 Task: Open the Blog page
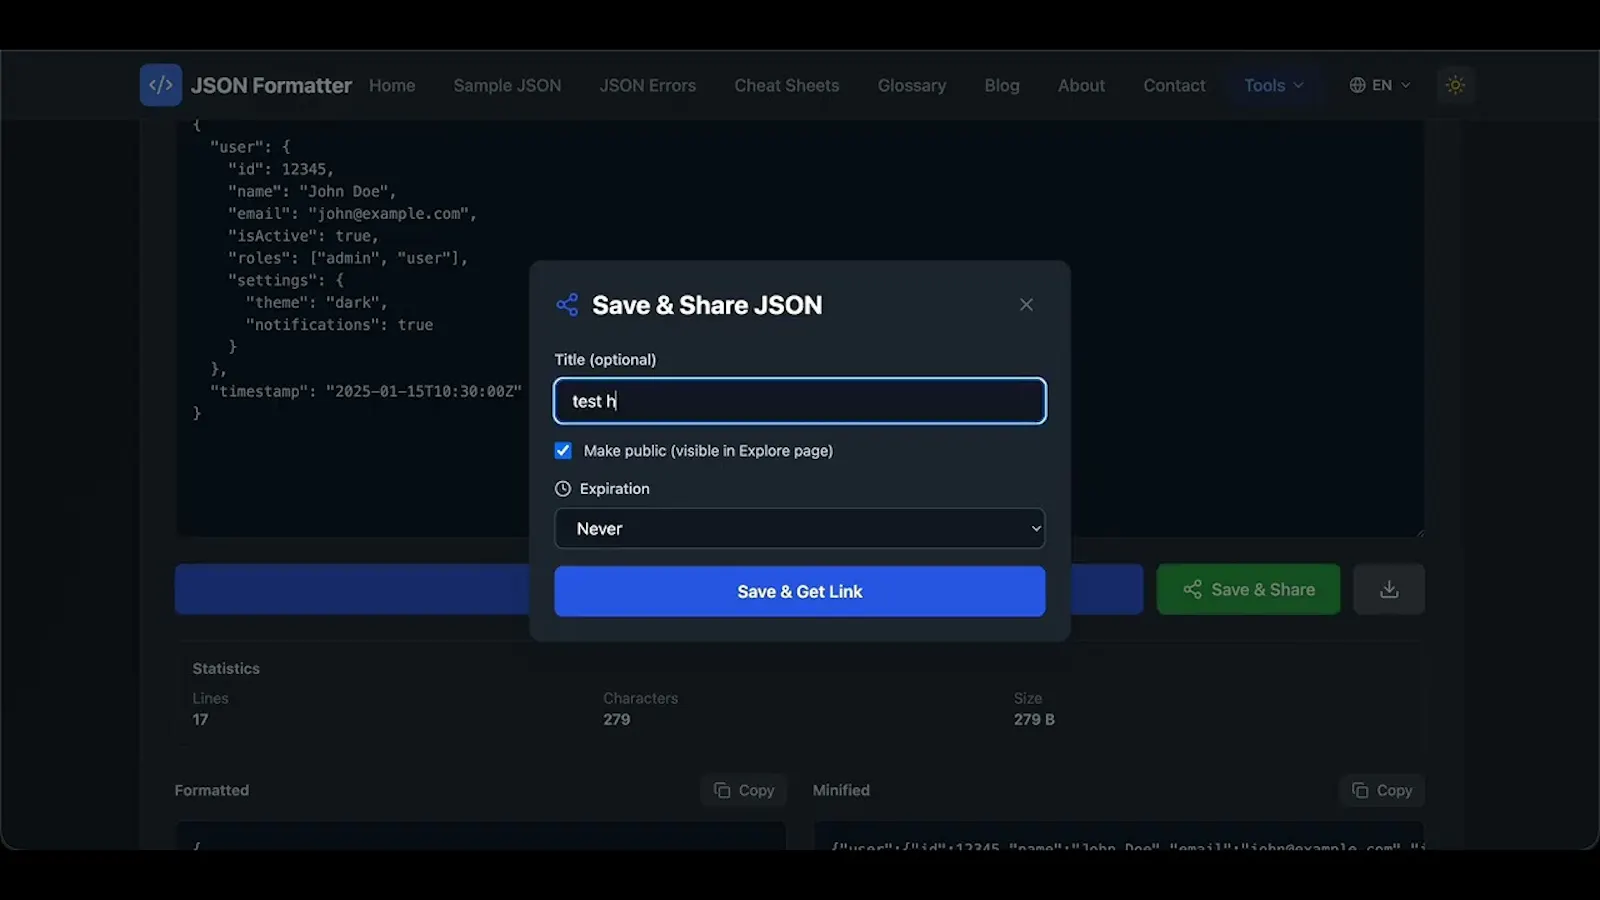(x=1002, y=85)
